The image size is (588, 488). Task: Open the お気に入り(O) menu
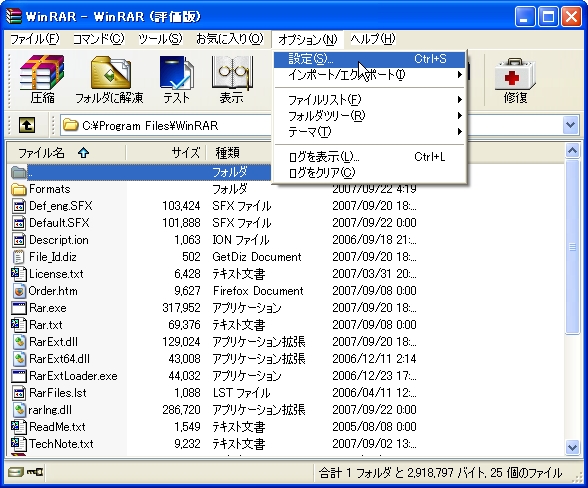pyautogui.click(x=230, y=39)
